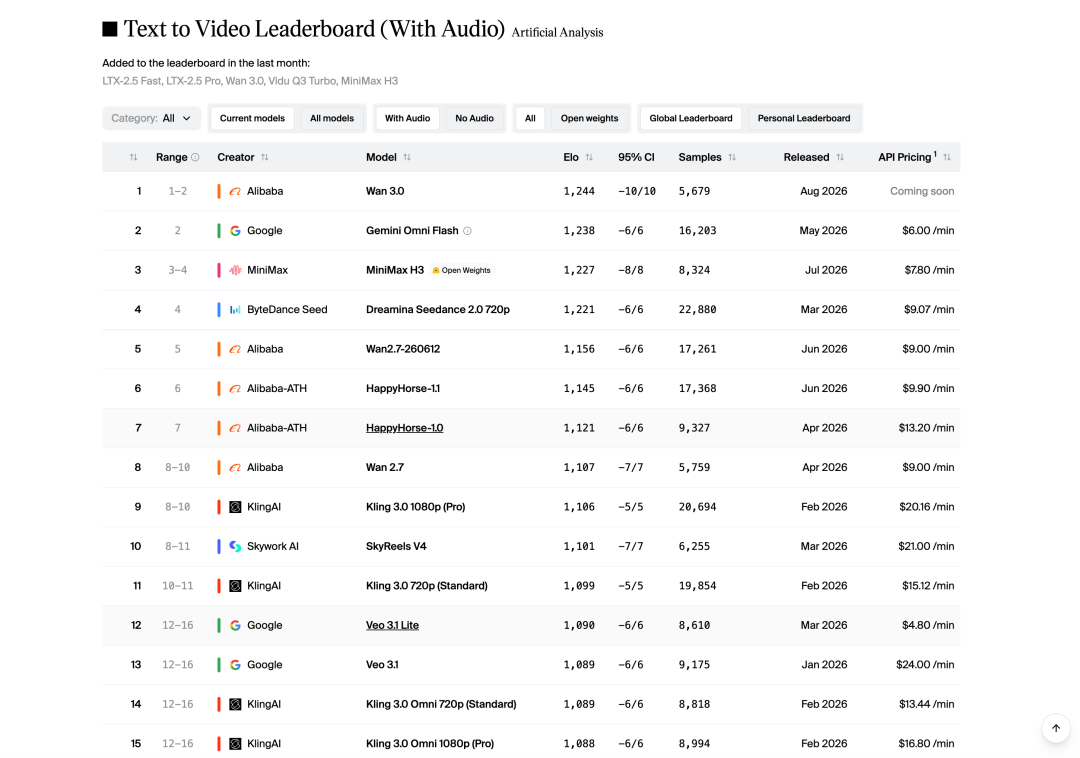1080x758 pixels.
Task: Click the Wan 3.0 model name
Action: pos(385,191)
